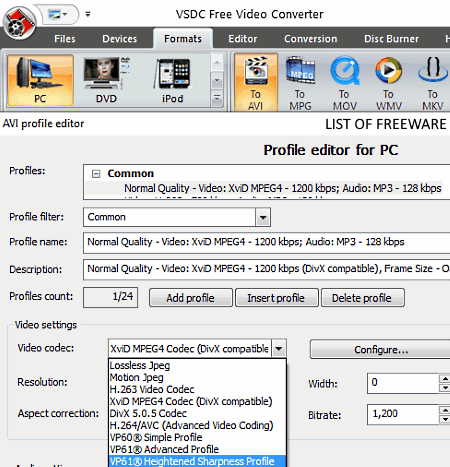Select VP60 Simple Profile option
Image resolution: width=450 pixels, height=467 pixels.
click(197, 438)
